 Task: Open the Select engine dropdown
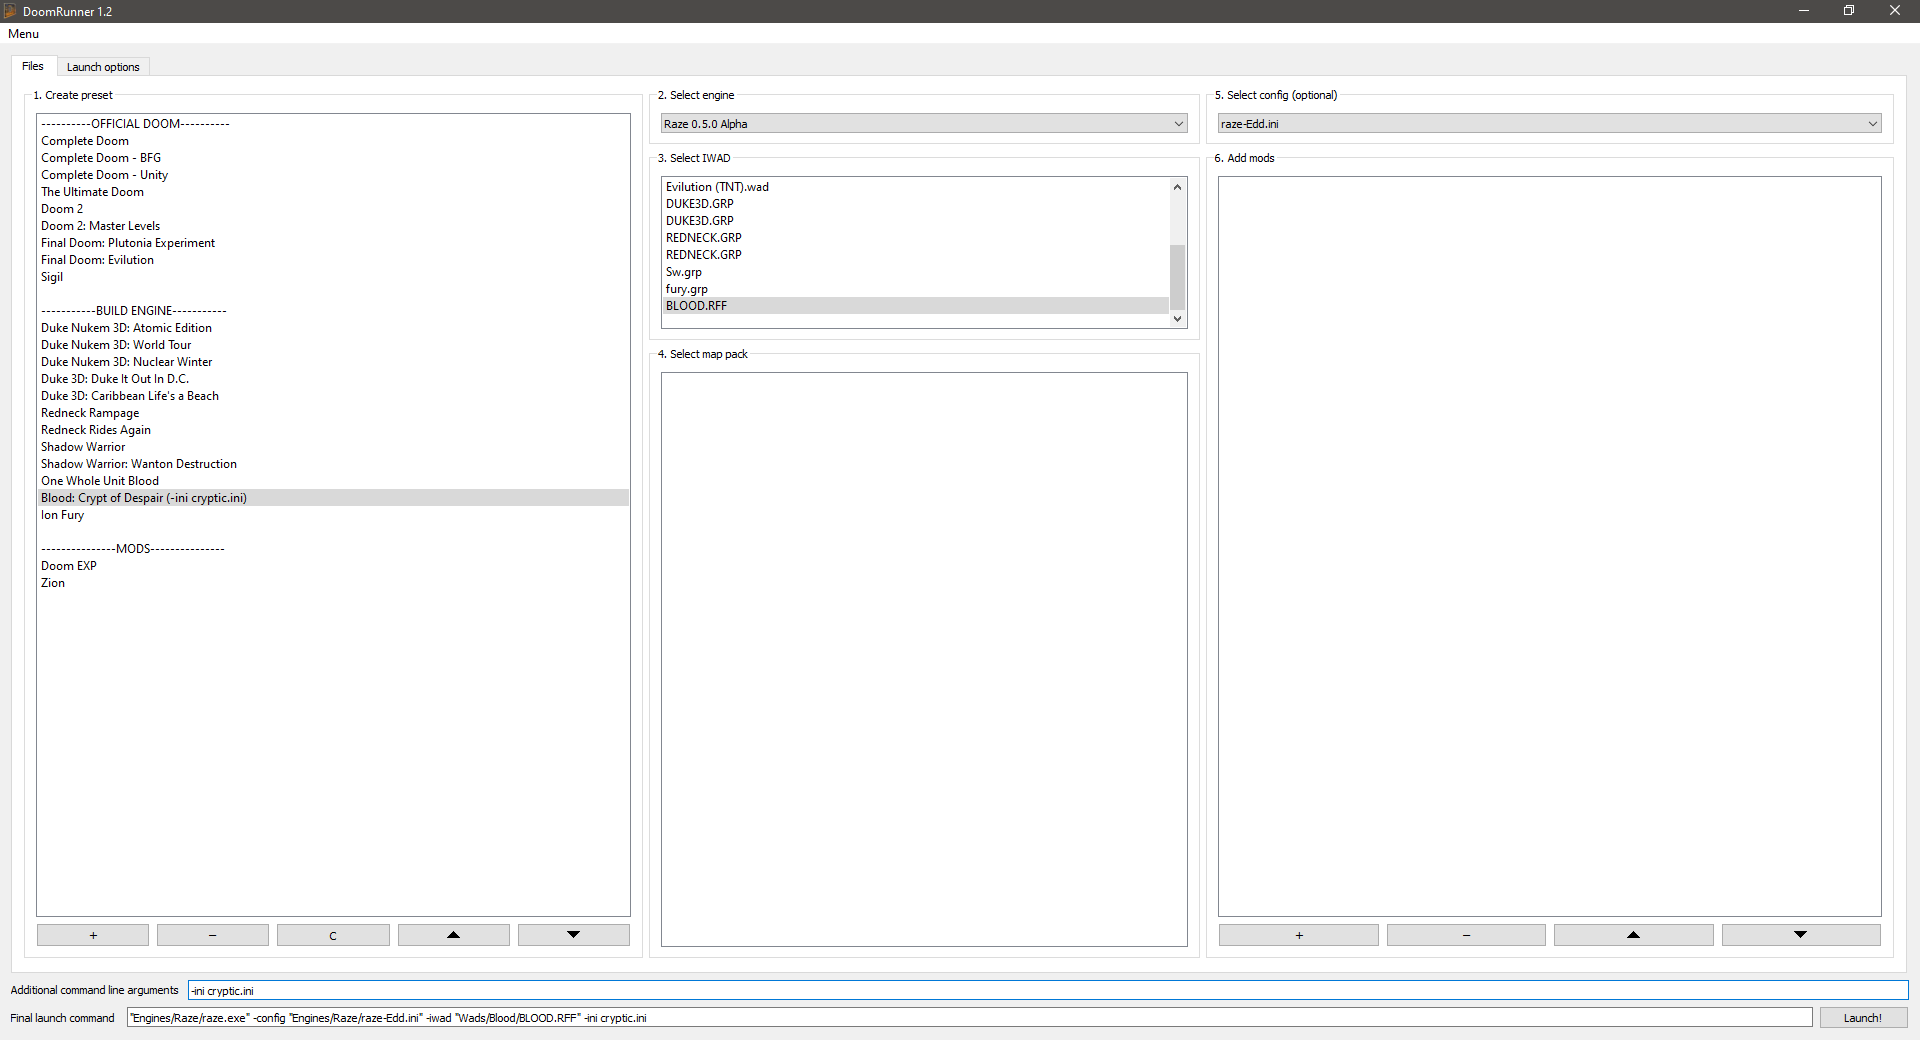click(x=924, y=124)
